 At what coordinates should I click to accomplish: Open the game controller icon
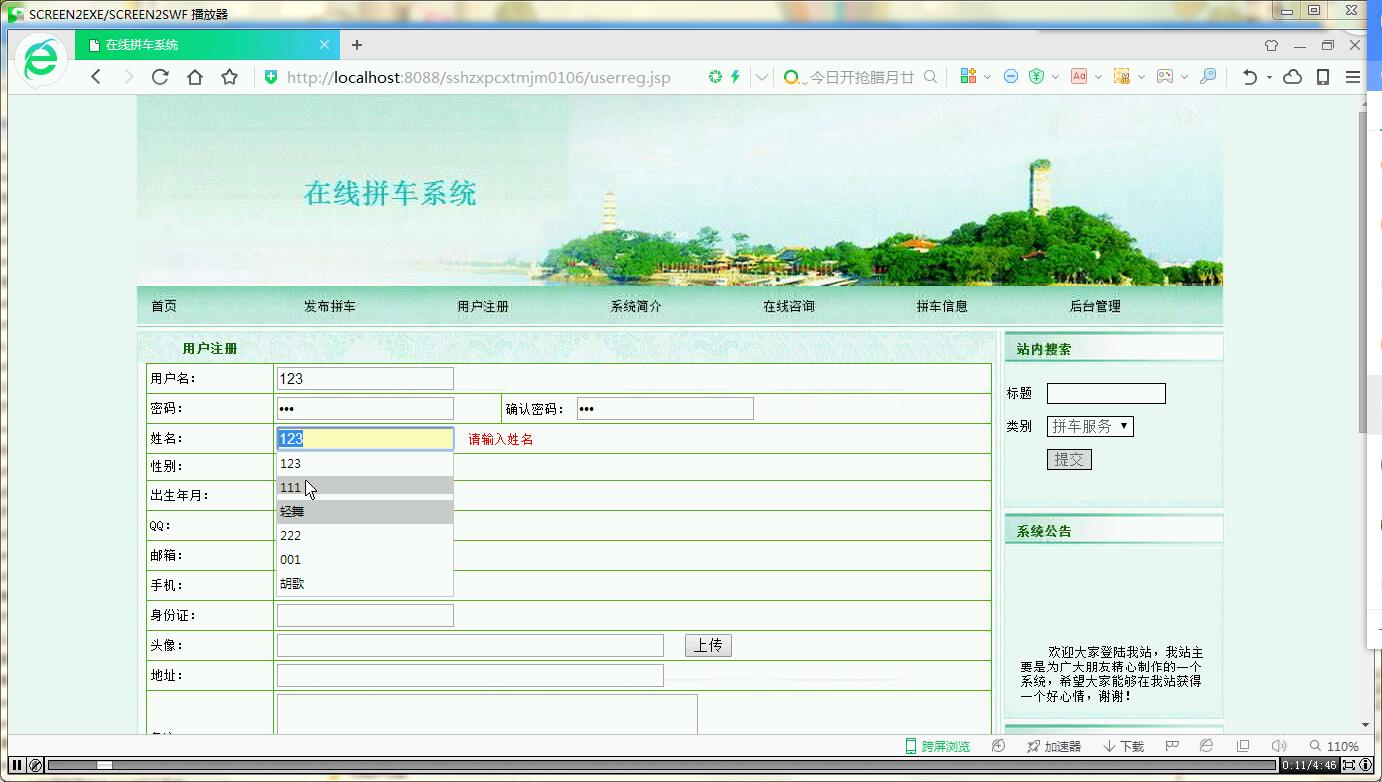(1165, 76)
